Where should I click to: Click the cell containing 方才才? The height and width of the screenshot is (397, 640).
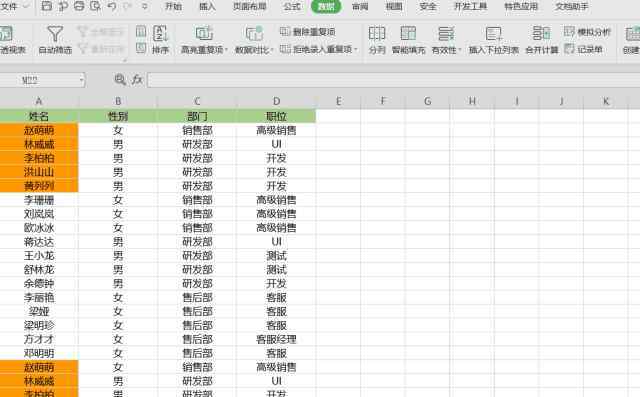click(39, 339)
